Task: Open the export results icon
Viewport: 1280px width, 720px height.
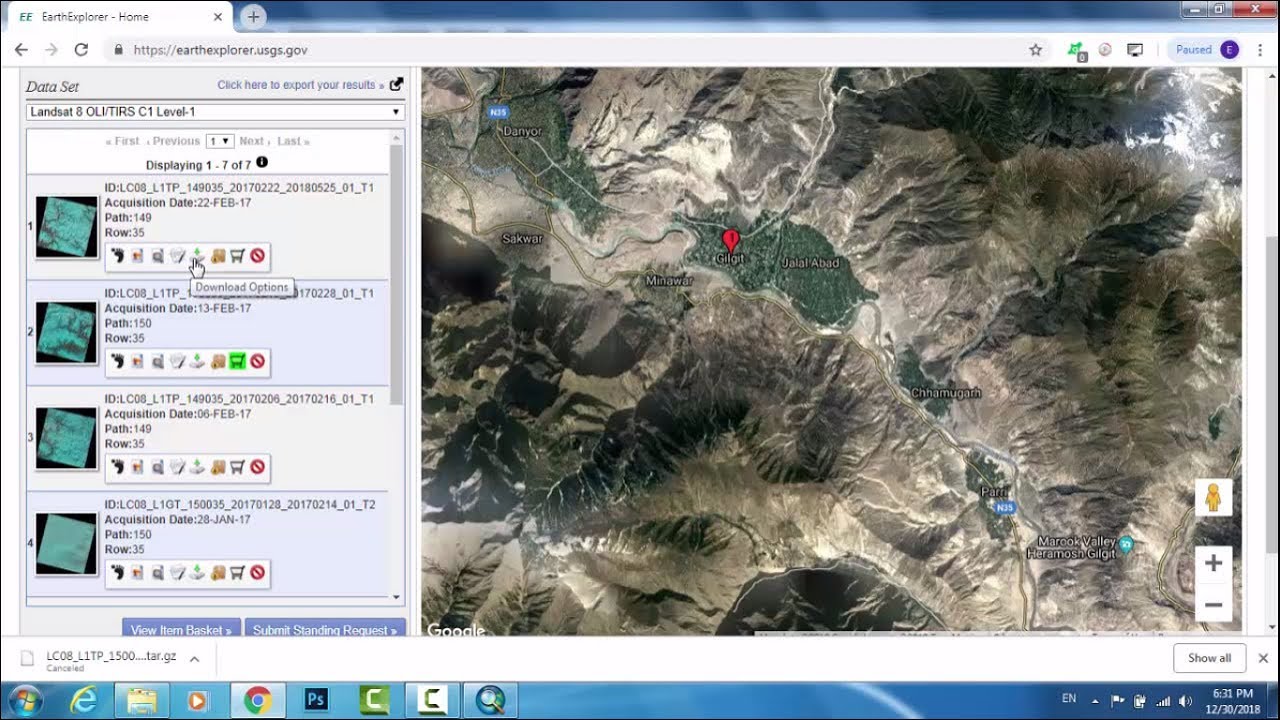Action: [x=396, y=85]
